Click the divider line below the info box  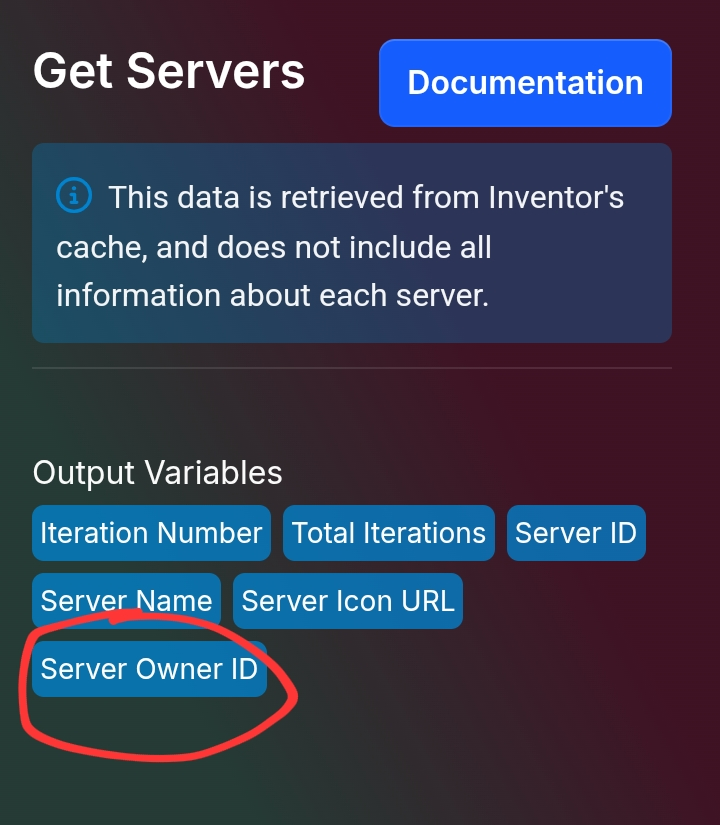[352, 368]
